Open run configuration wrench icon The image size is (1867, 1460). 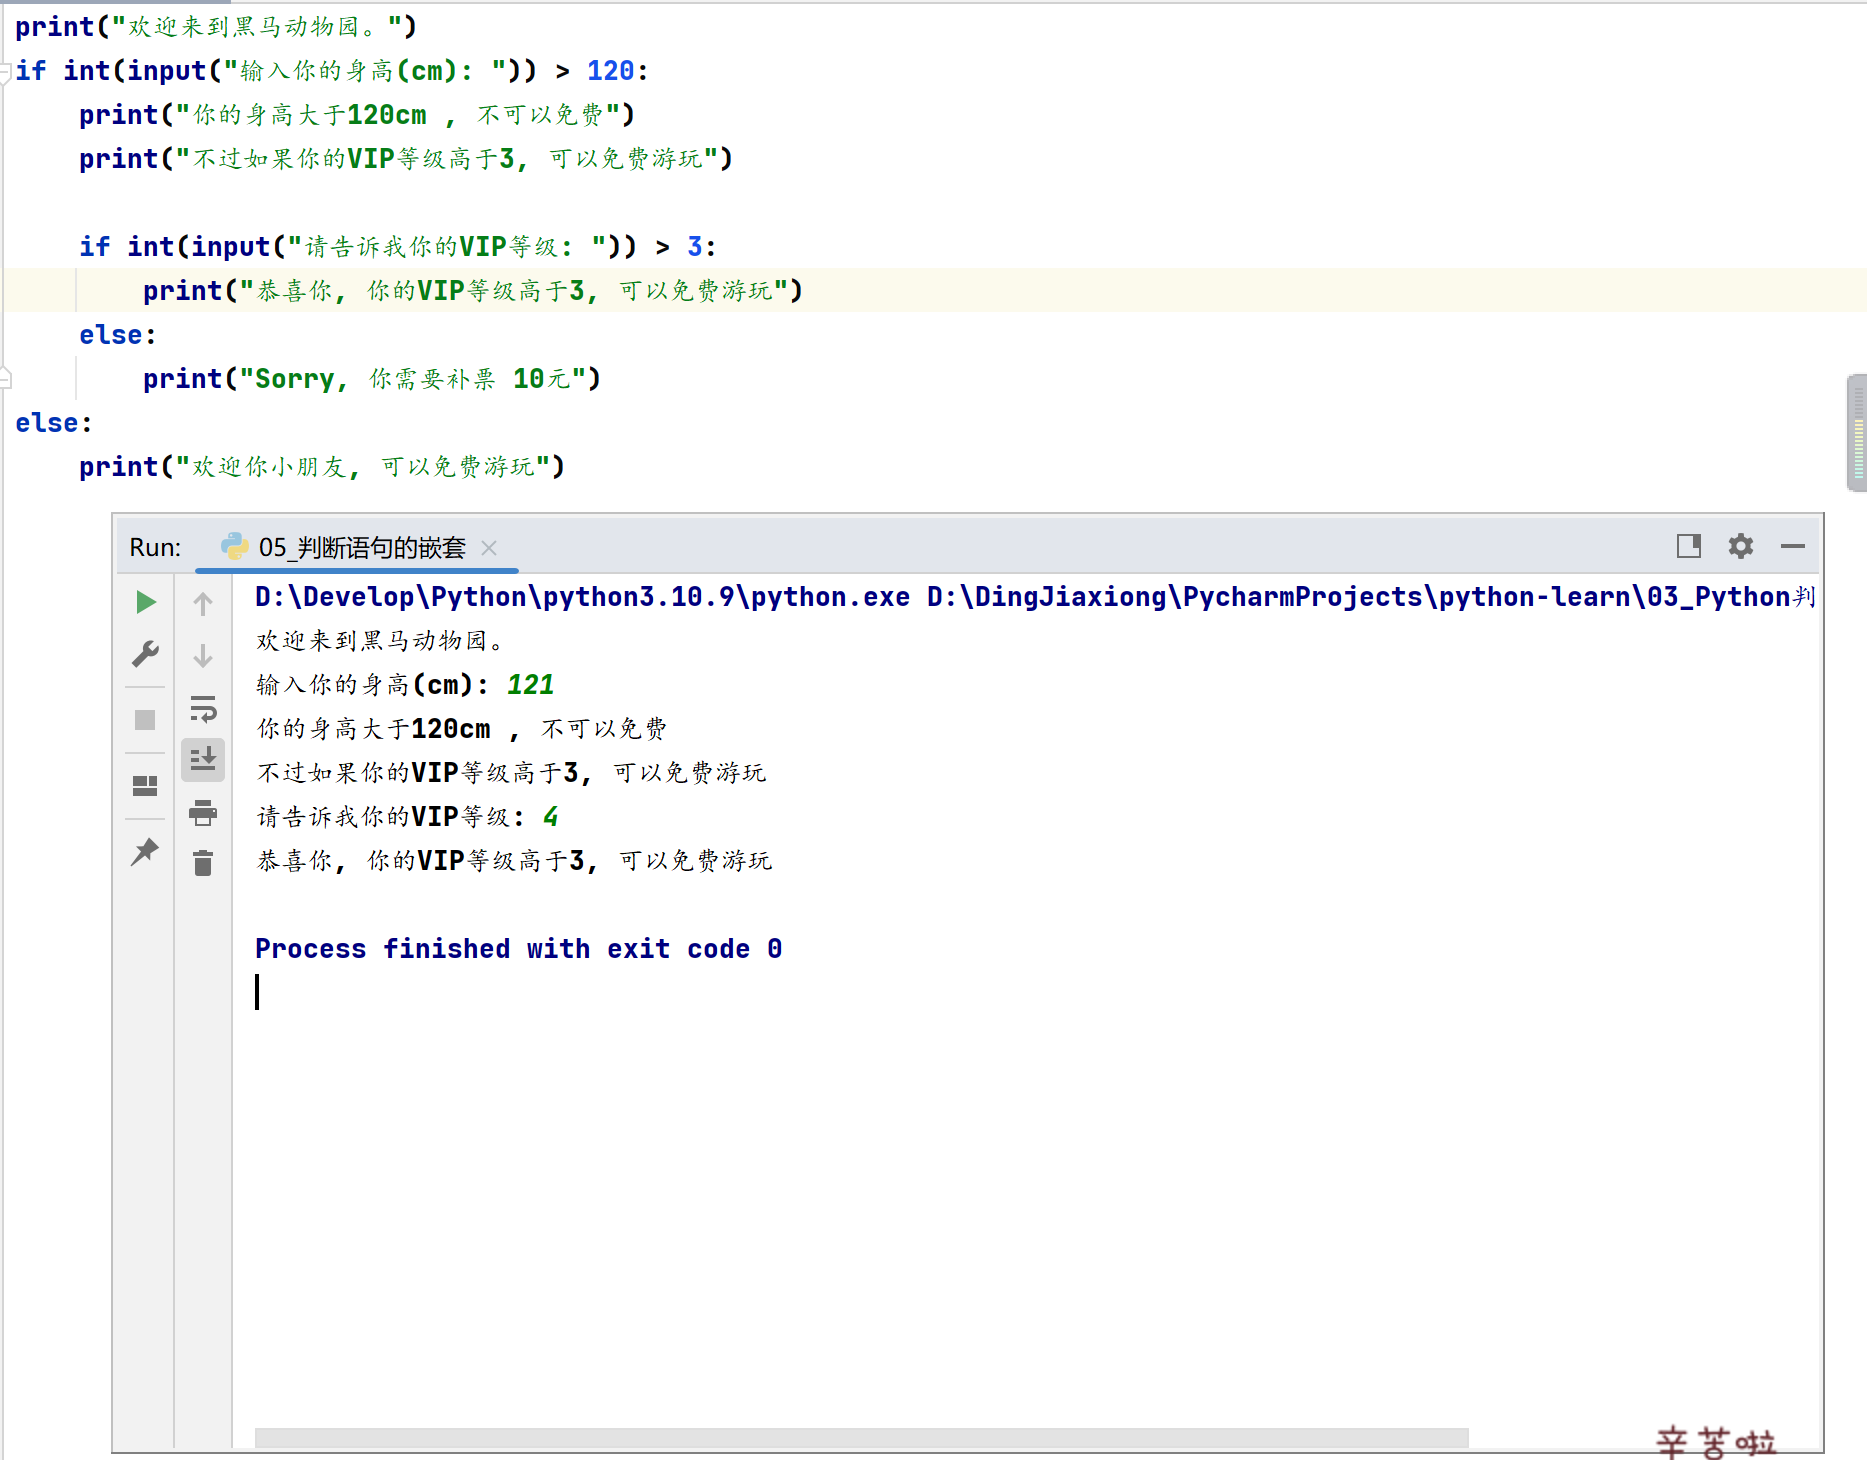coord(146,654)
